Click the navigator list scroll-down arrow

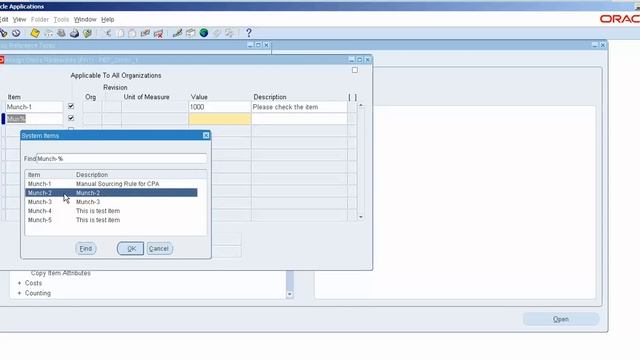(289, 294)
